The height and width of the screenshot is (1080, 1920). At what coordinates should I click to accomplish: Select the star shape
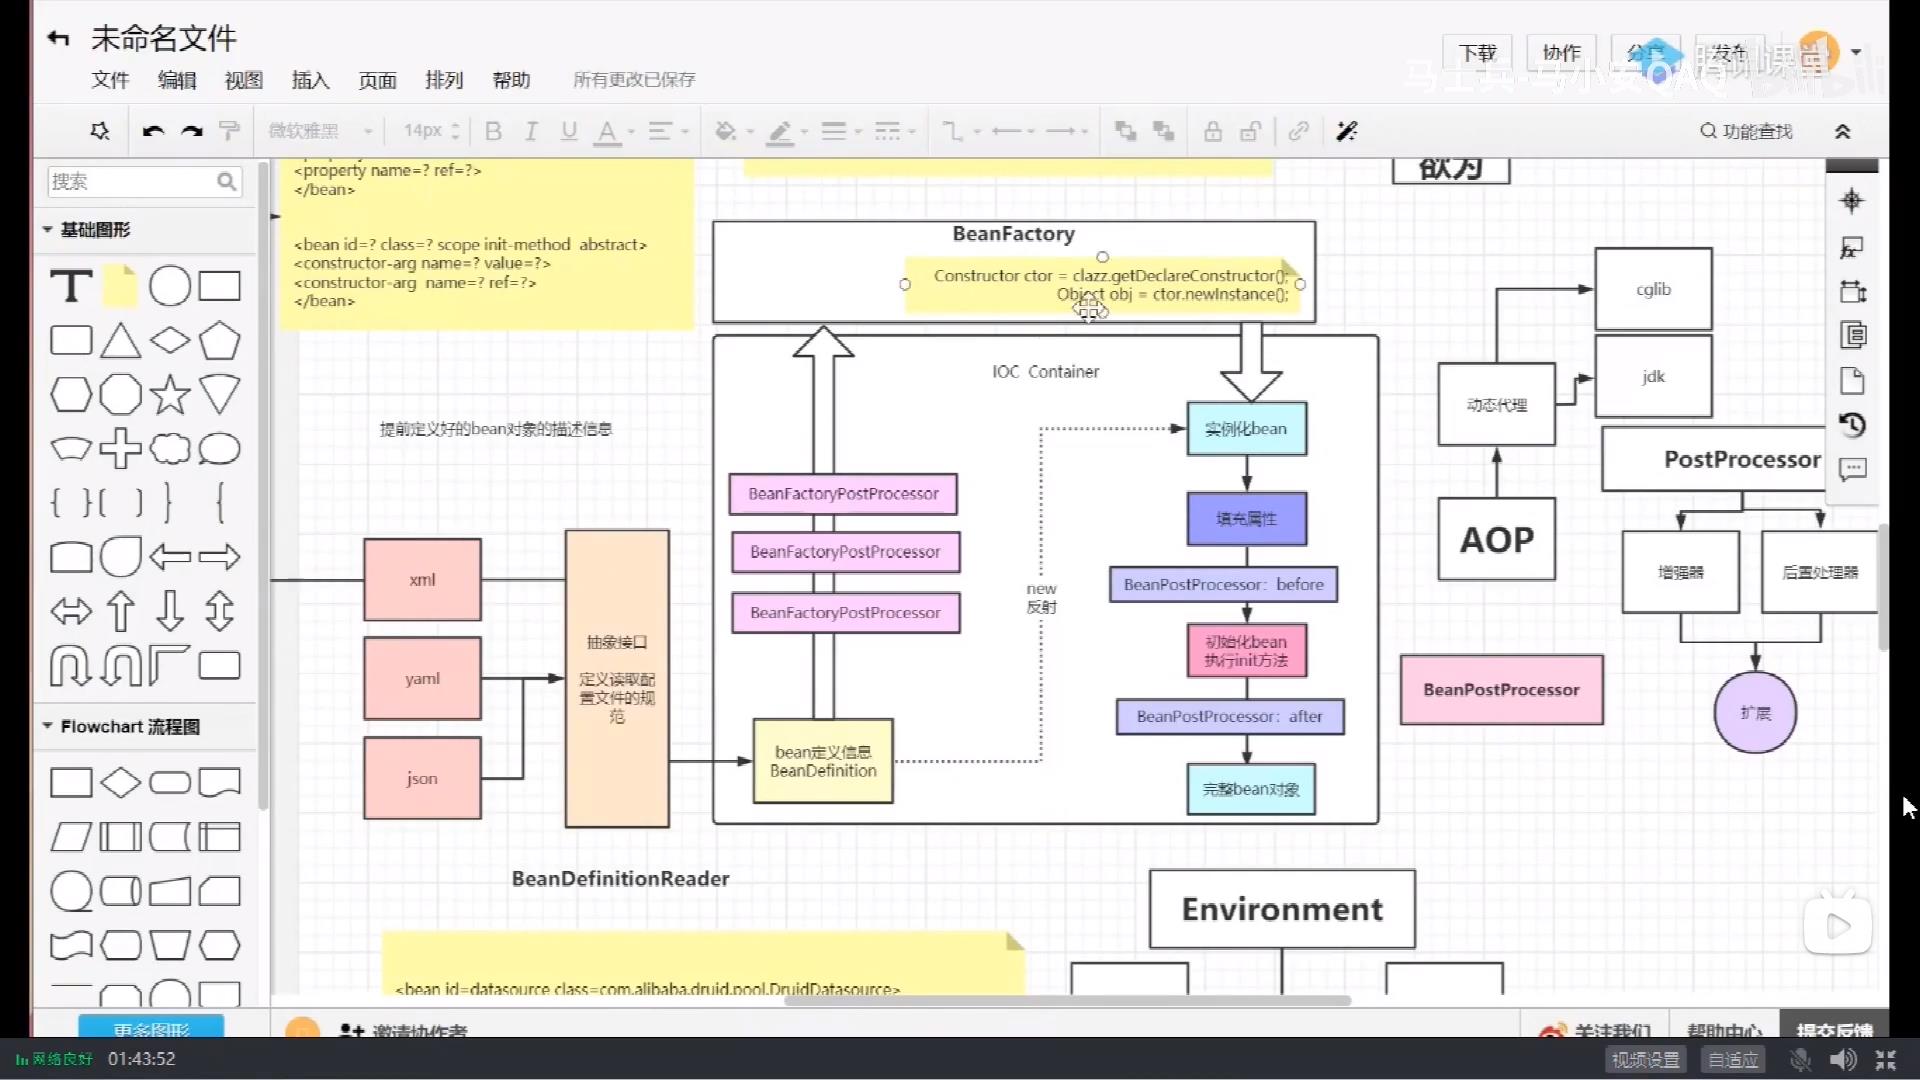tap(170, 394)
